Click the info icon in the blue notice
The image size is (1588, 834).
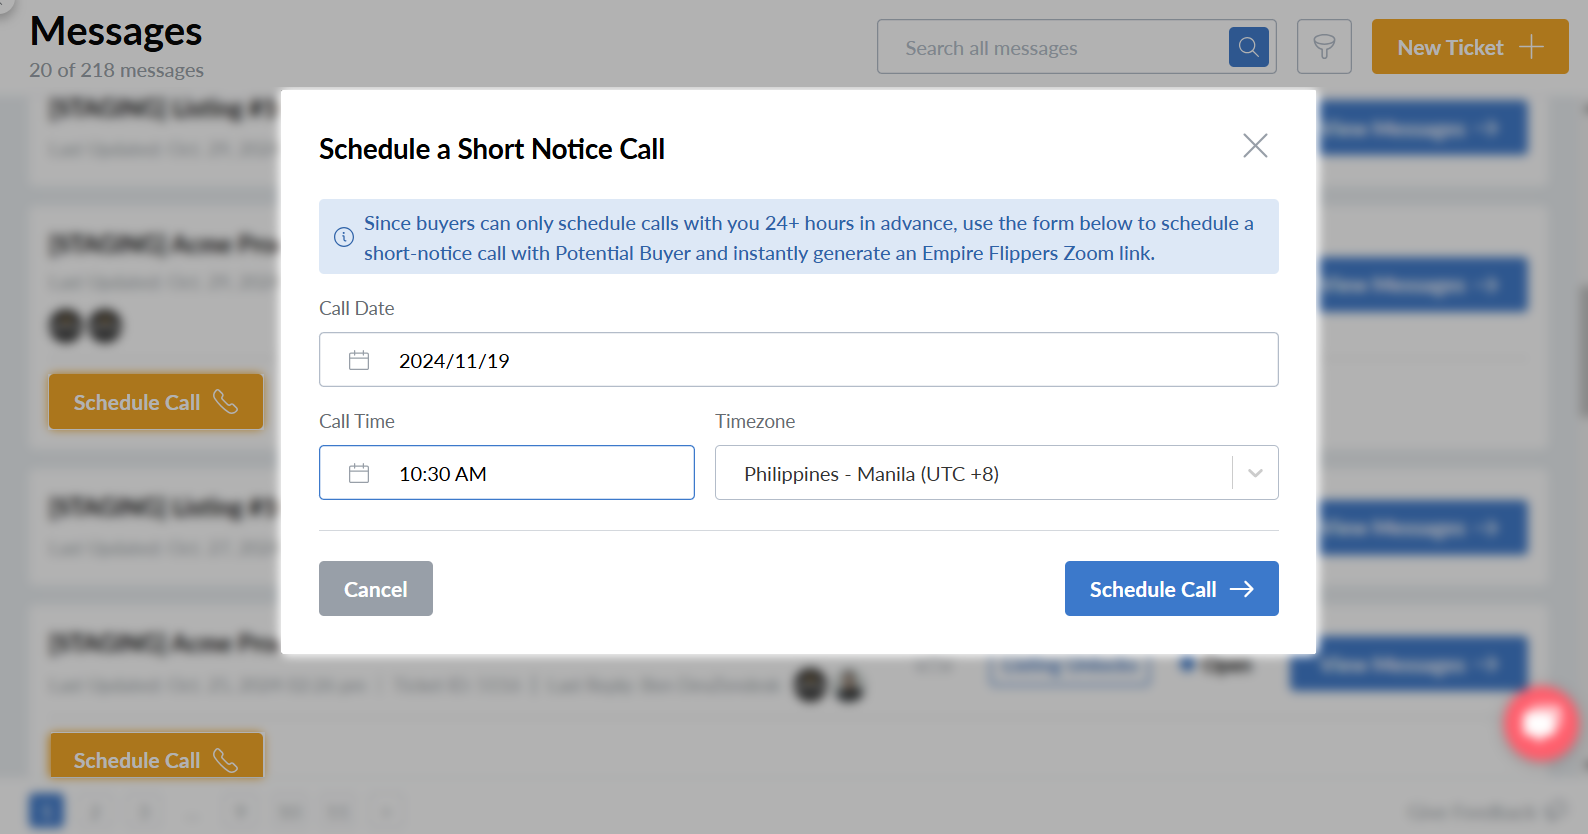(343, 237)
